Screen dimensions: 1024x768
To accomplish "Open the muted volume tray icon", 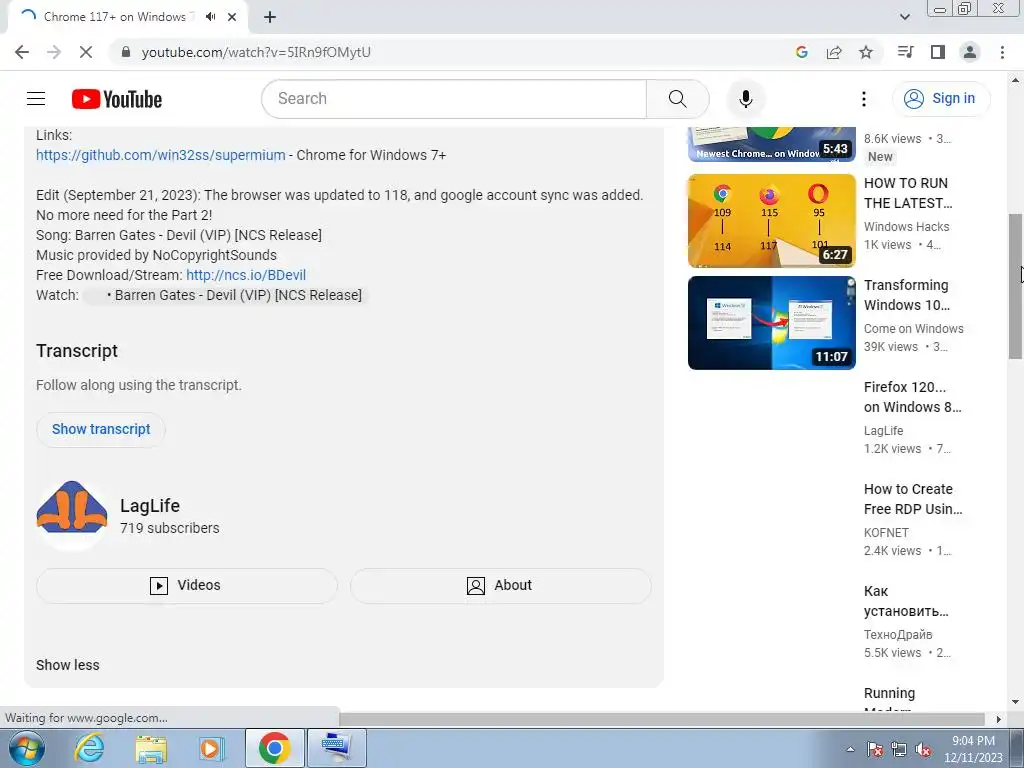I will point(923,749).
